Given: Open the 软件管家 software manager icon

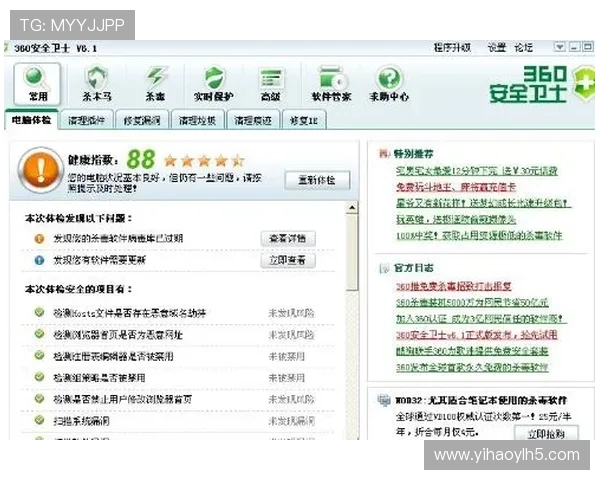Looking at the screenshot, I should click(x=331, y=84).
